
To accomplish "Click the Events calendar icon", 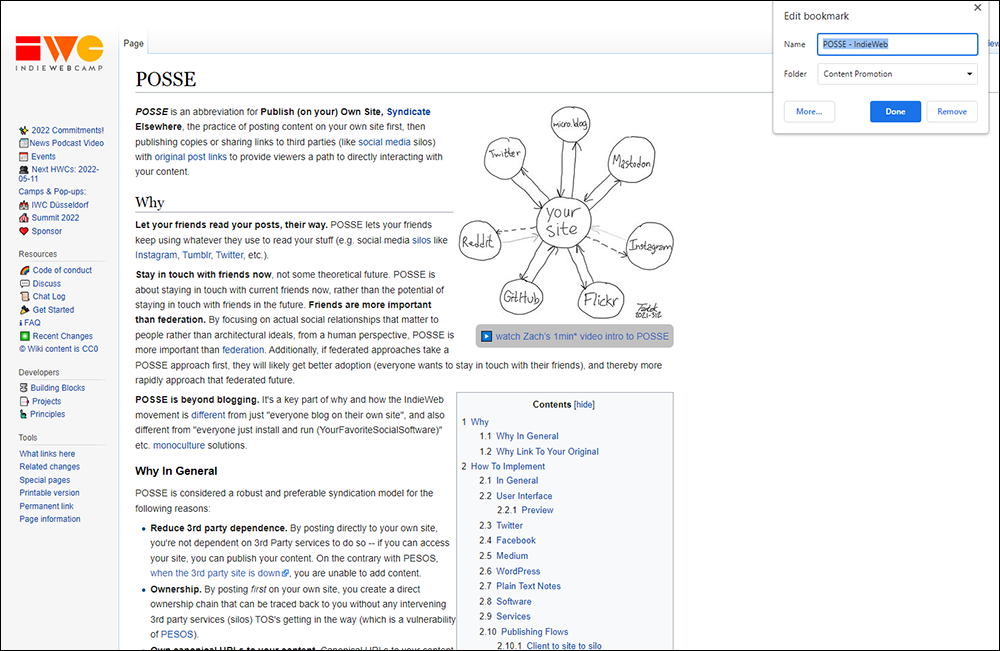I will 24,156.
